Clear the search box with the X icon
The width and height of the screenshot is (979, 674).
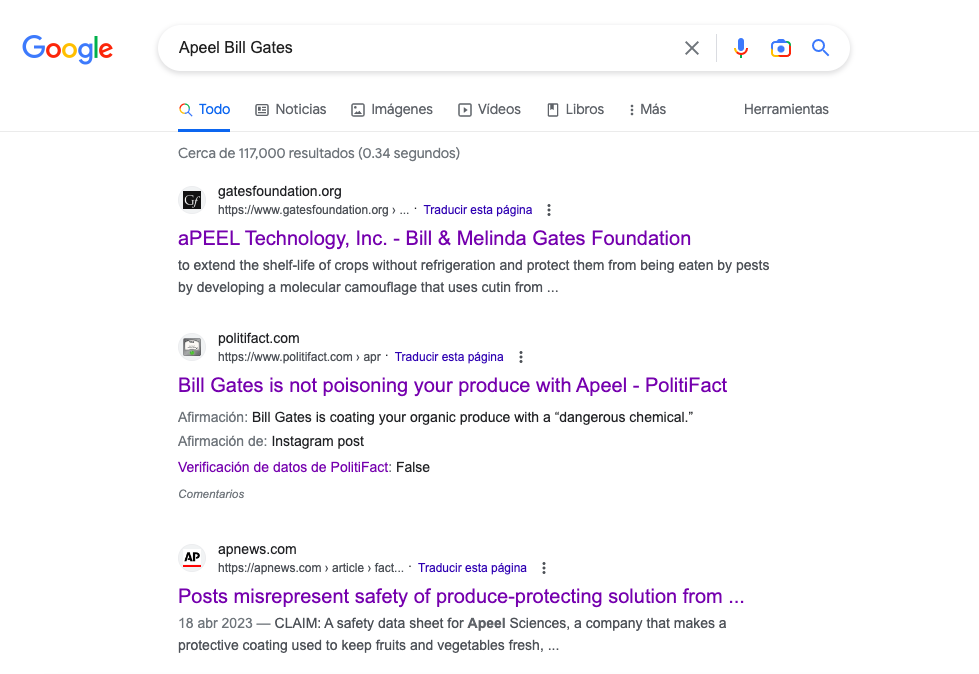[692, 48]
